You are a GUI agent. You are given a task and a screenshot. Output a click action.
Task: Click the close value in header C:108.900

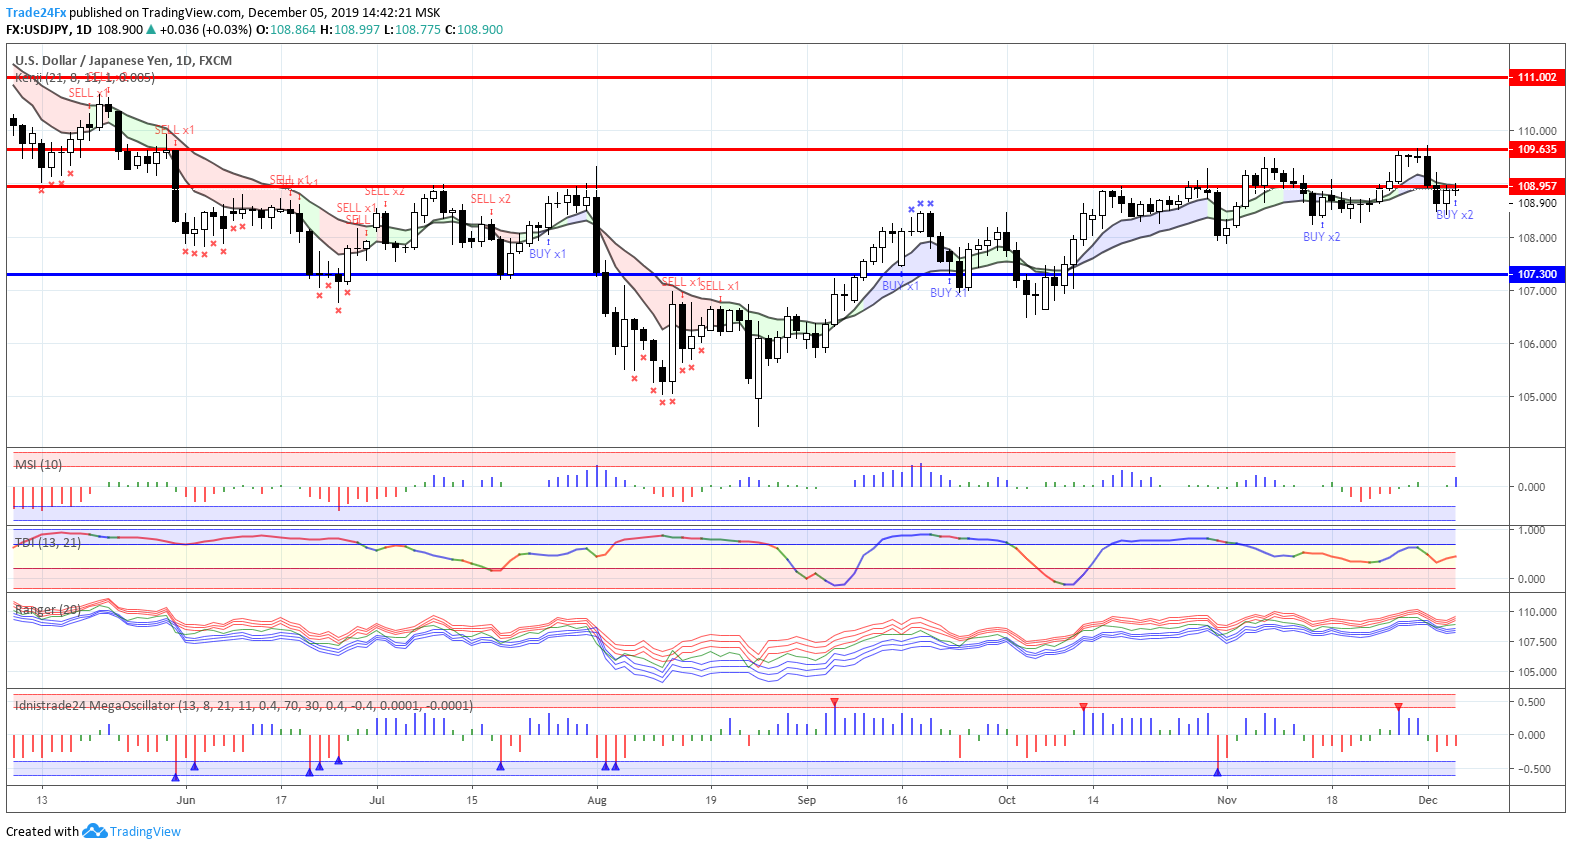474,30
